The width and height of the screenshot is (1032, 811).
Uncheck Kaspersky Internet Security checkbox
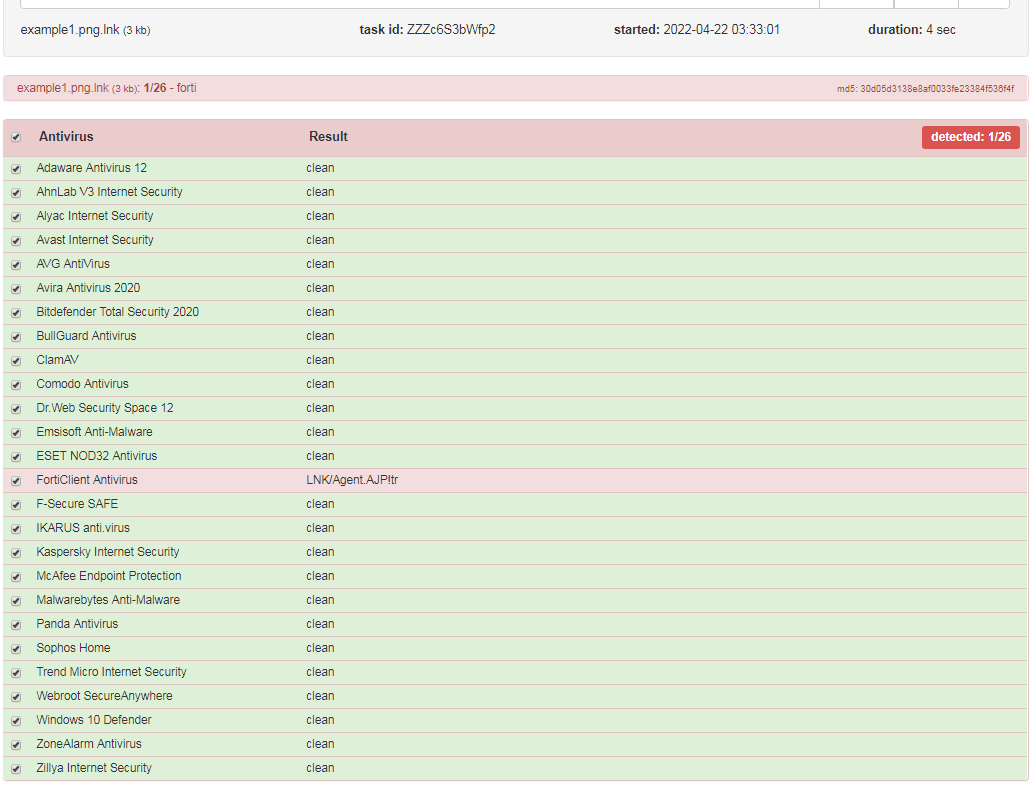click(16, 553)
